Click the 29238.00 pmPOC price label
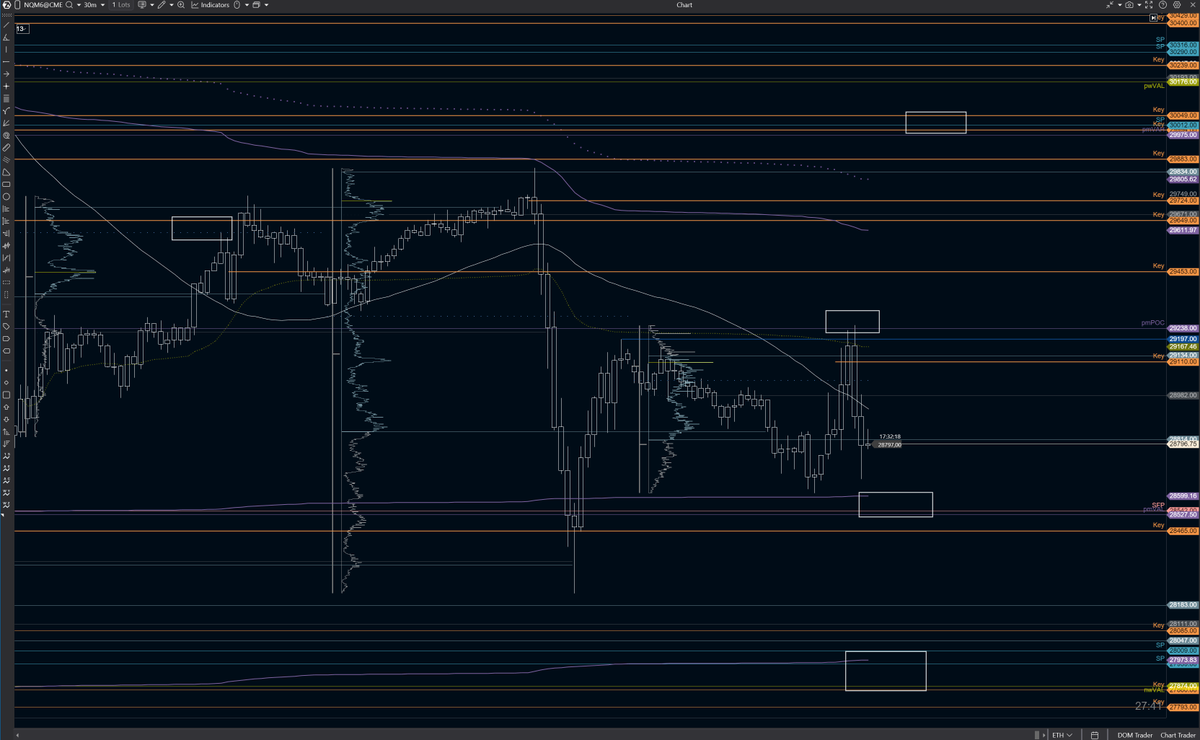This screenshot has height=740, width=1200. (1183, 328)
